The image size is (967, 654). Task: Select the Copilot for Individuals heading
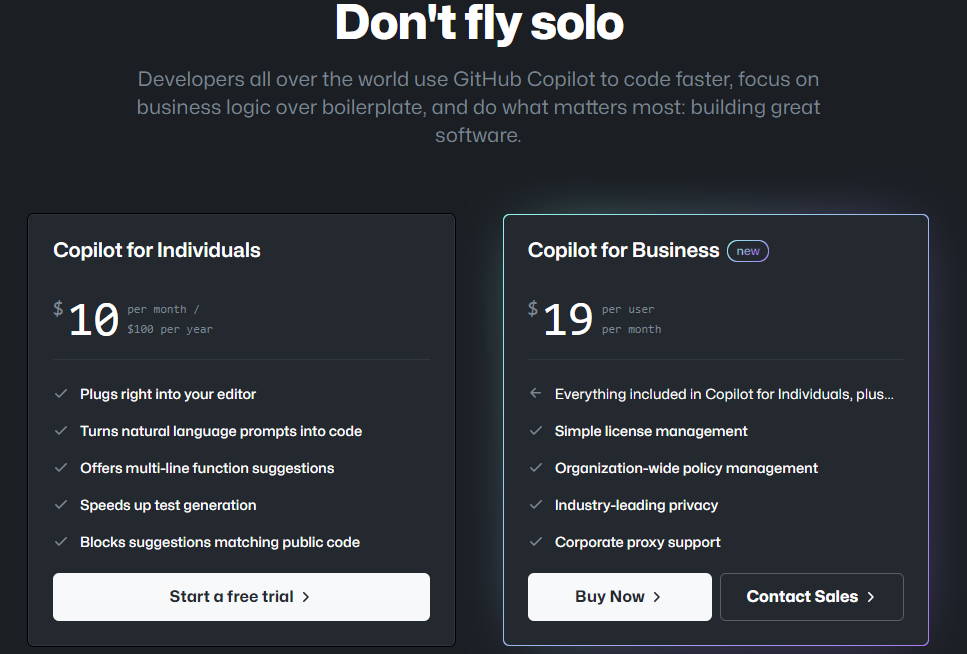(157, 250)
